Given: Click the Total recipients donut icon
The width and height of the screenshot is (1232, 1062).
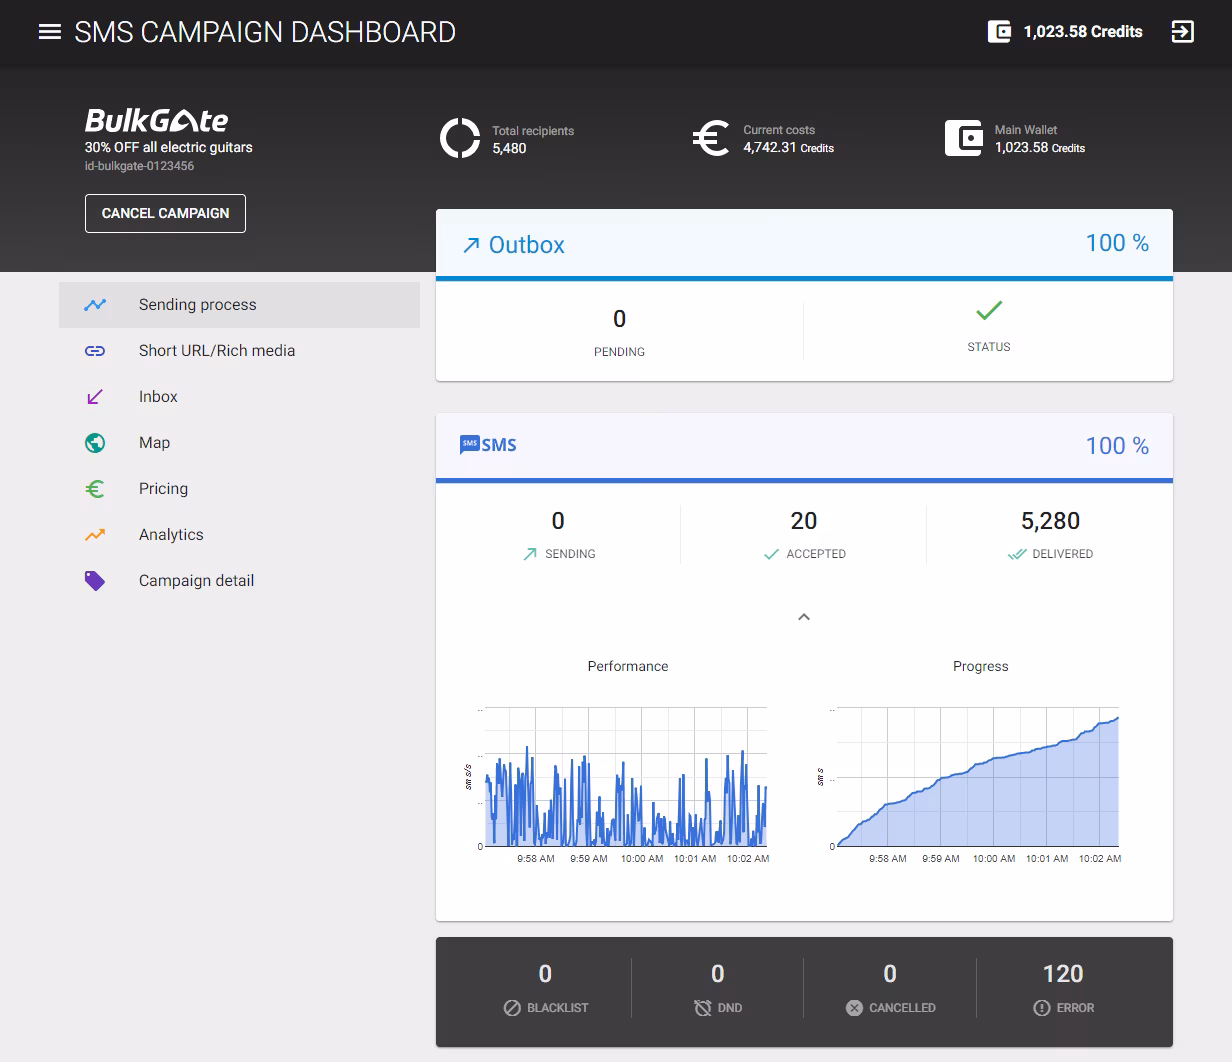Looking at the screenshot, I should coord(460,138).
